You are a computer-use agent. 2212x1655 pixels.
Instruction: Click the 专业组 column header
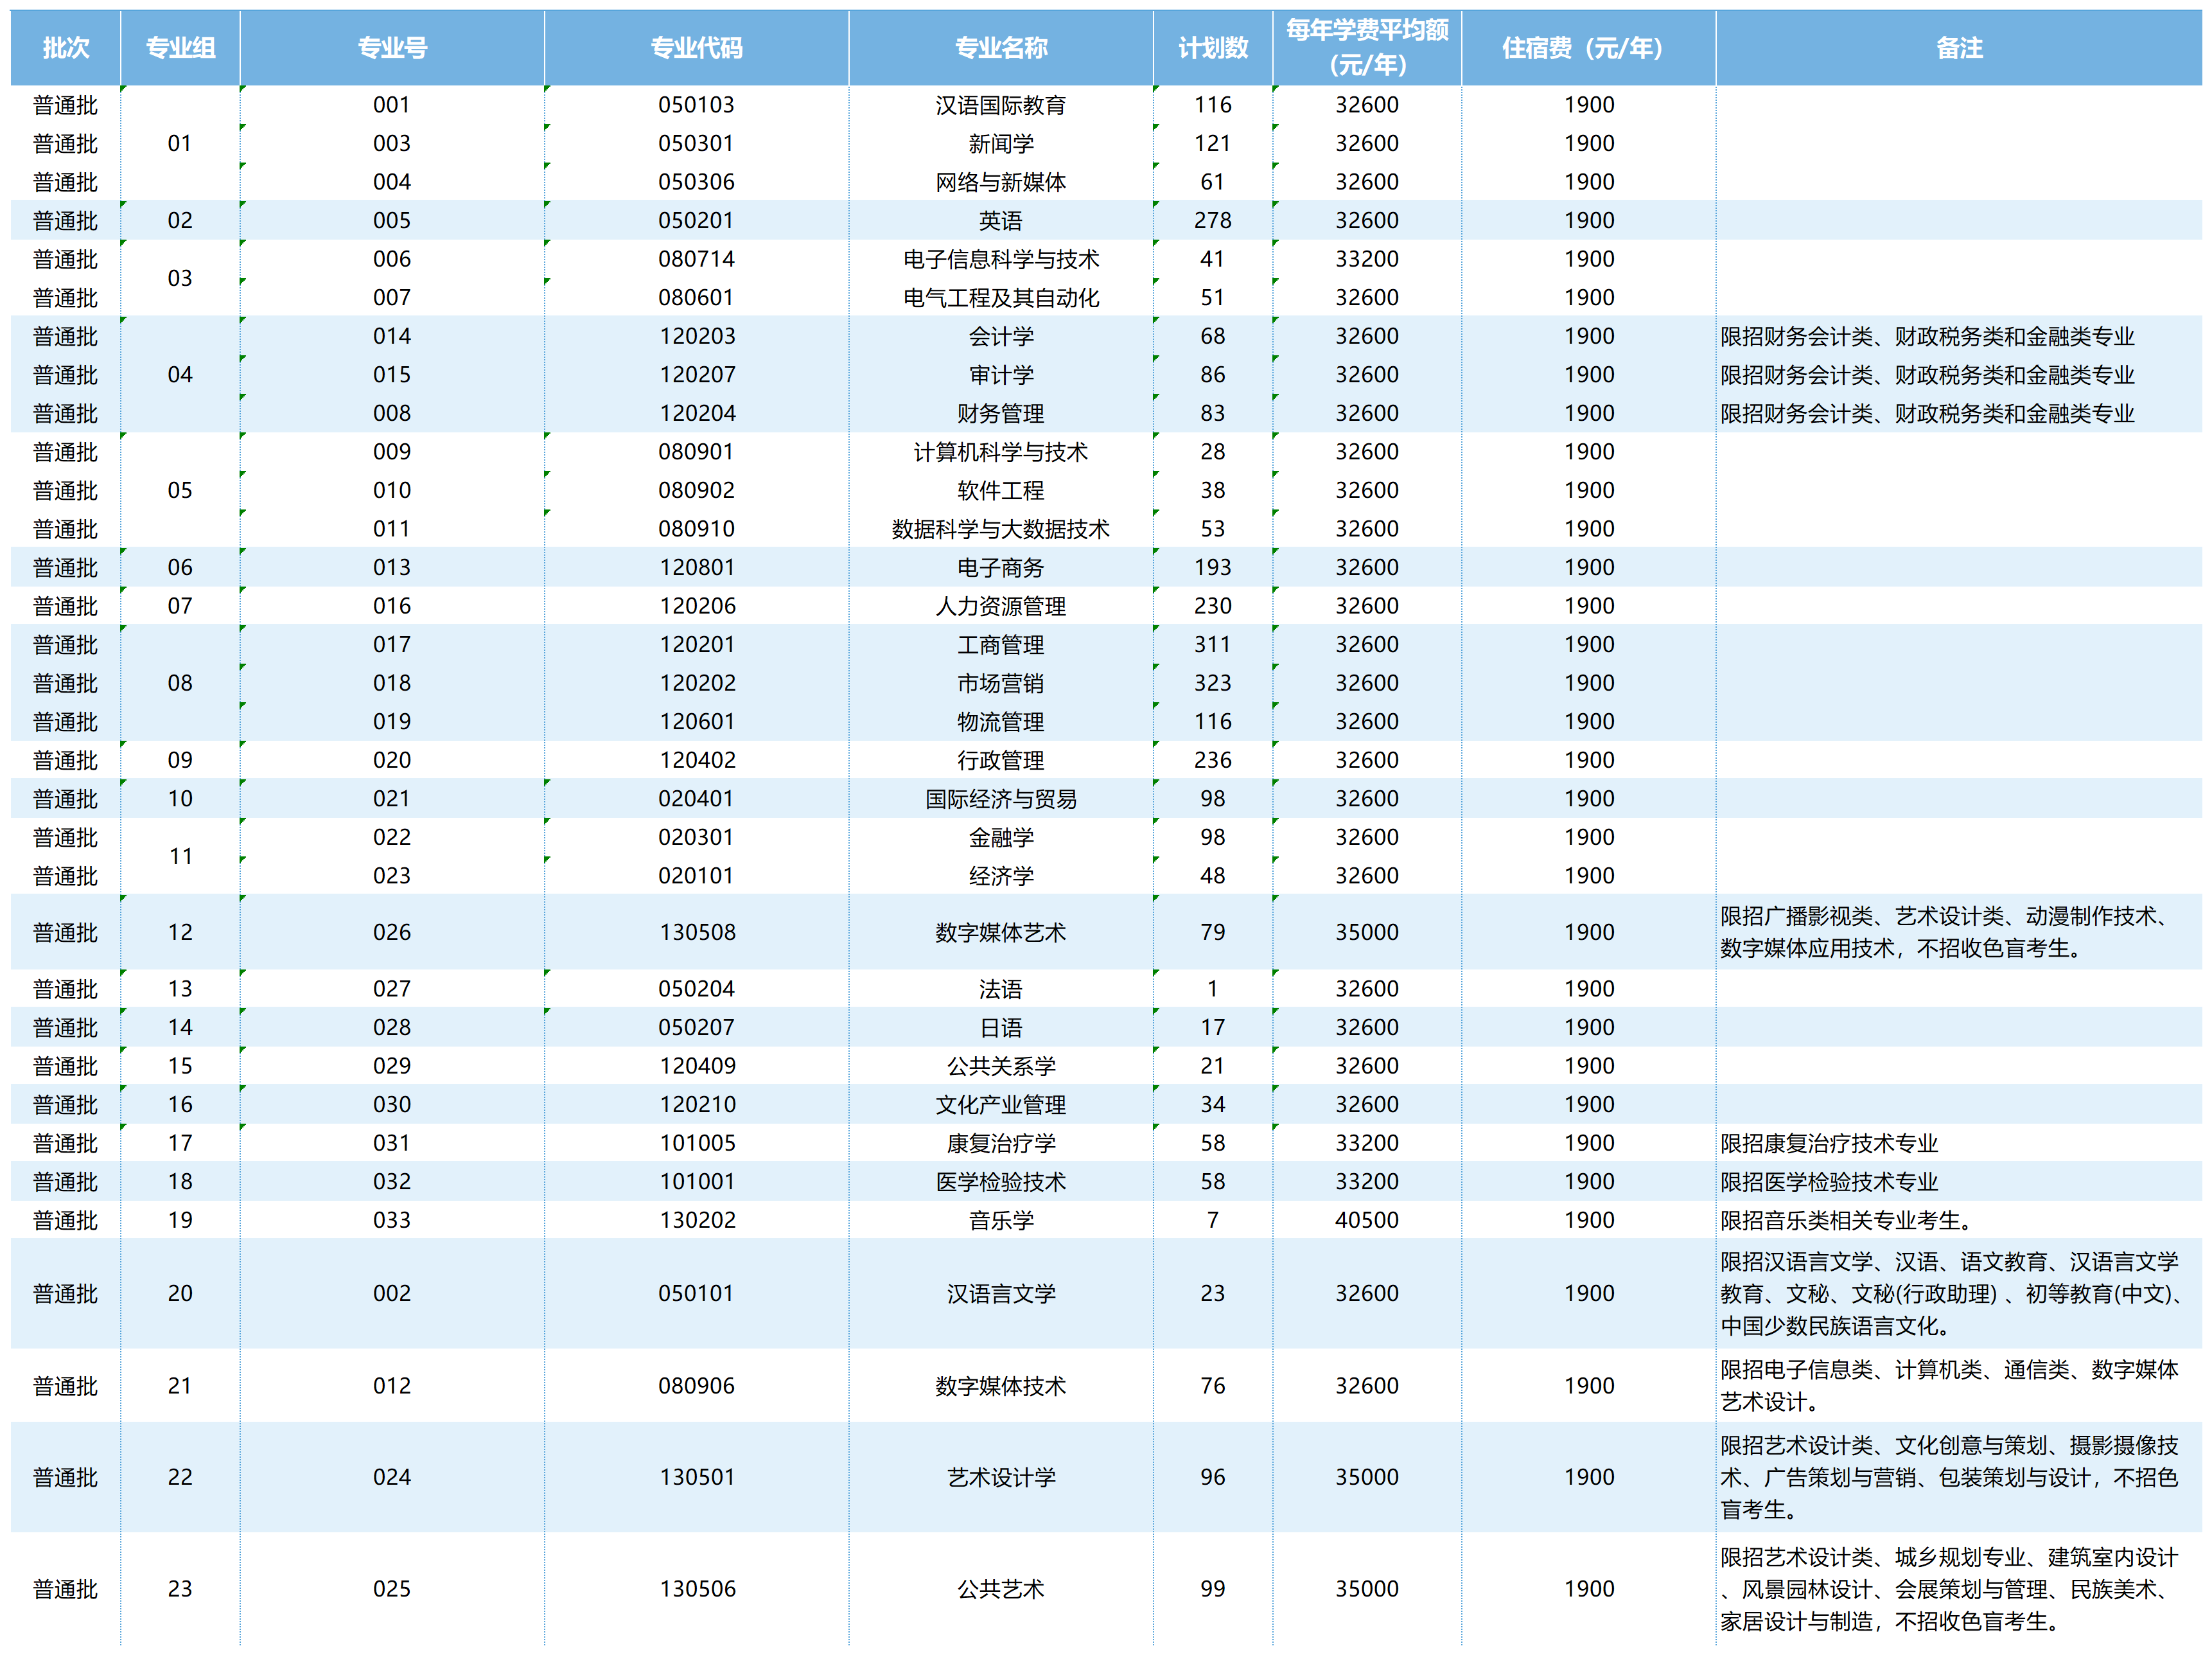pyautogui.click(x=180, y=48)
